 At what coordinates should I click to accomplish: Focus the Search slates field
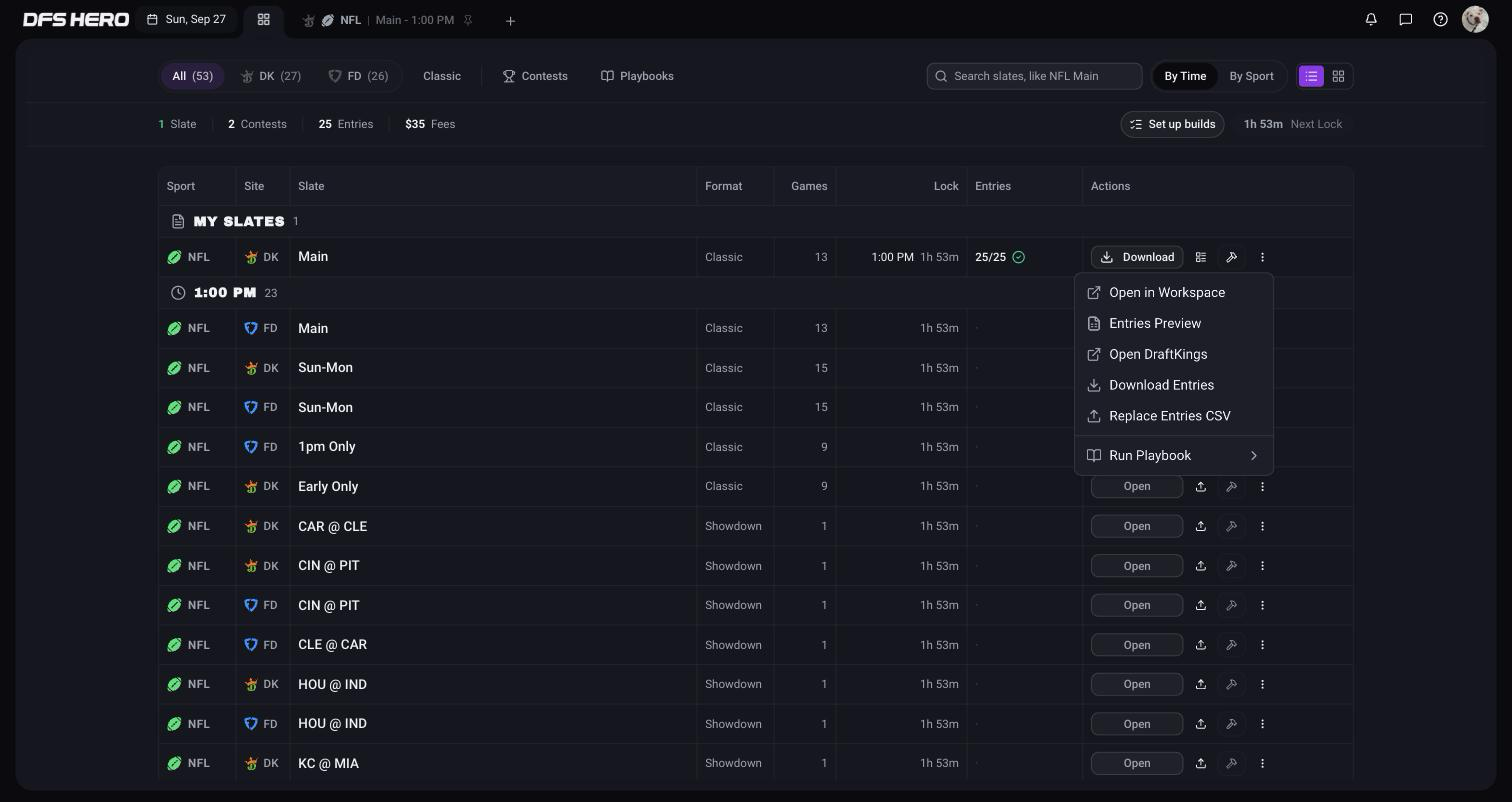[x=1034, y=76]
